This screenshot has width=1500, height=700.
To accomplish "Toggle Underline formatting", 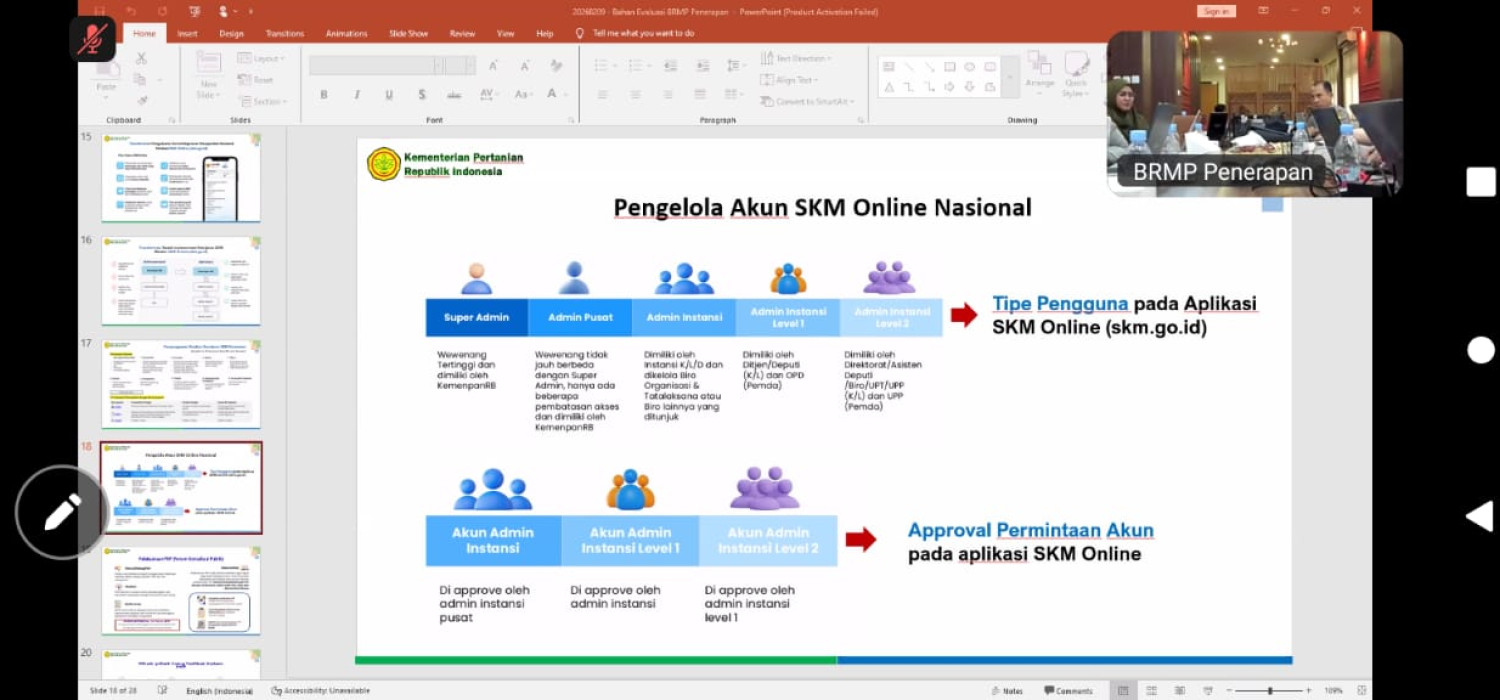I will (389, 95).
